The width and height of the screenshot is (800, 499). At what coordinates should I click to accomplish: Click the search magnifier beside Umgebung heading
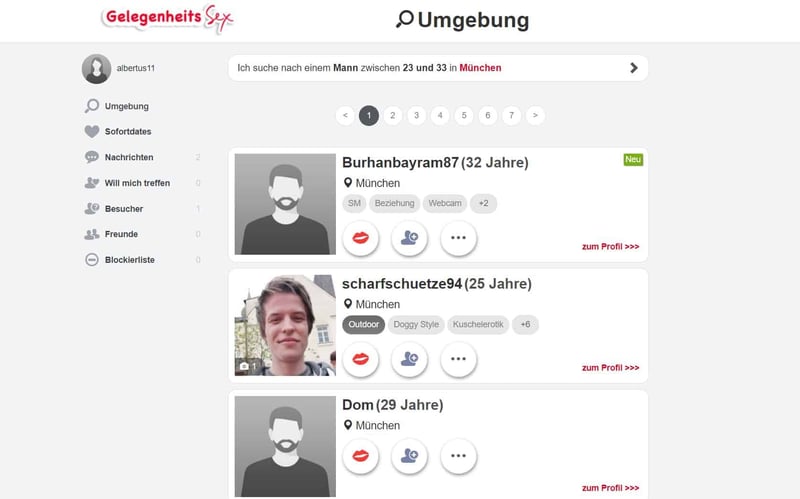tap(405, 19)
